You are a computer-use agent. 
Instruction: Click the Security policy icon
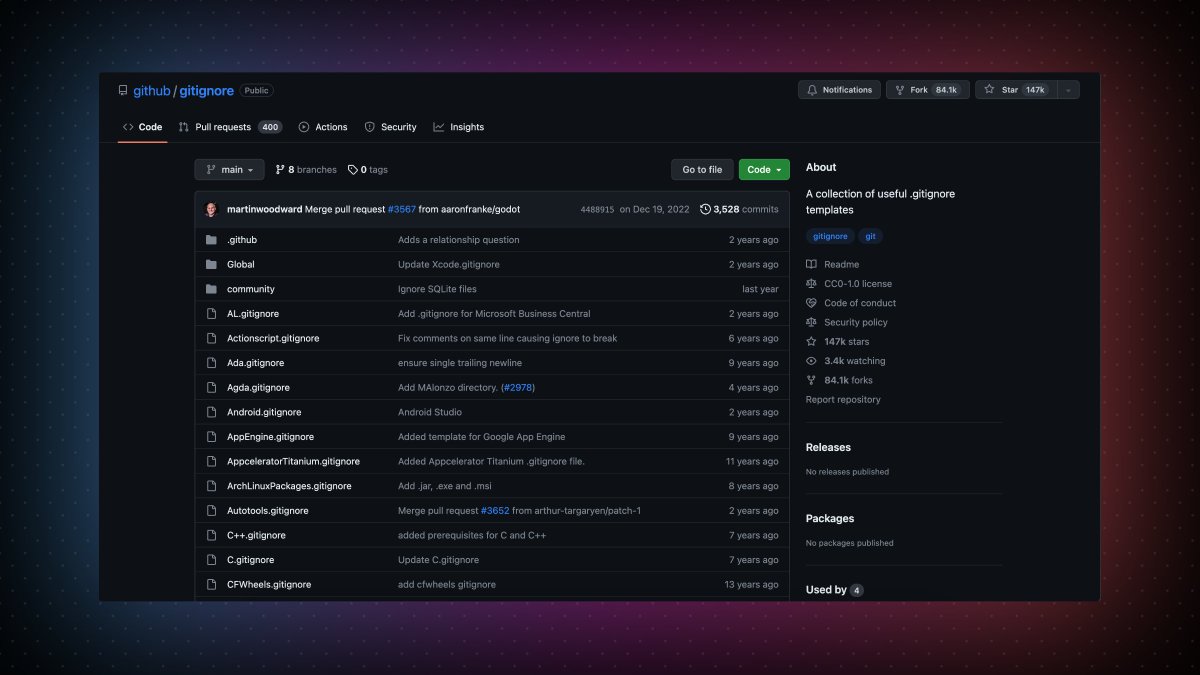pos(811,321)
